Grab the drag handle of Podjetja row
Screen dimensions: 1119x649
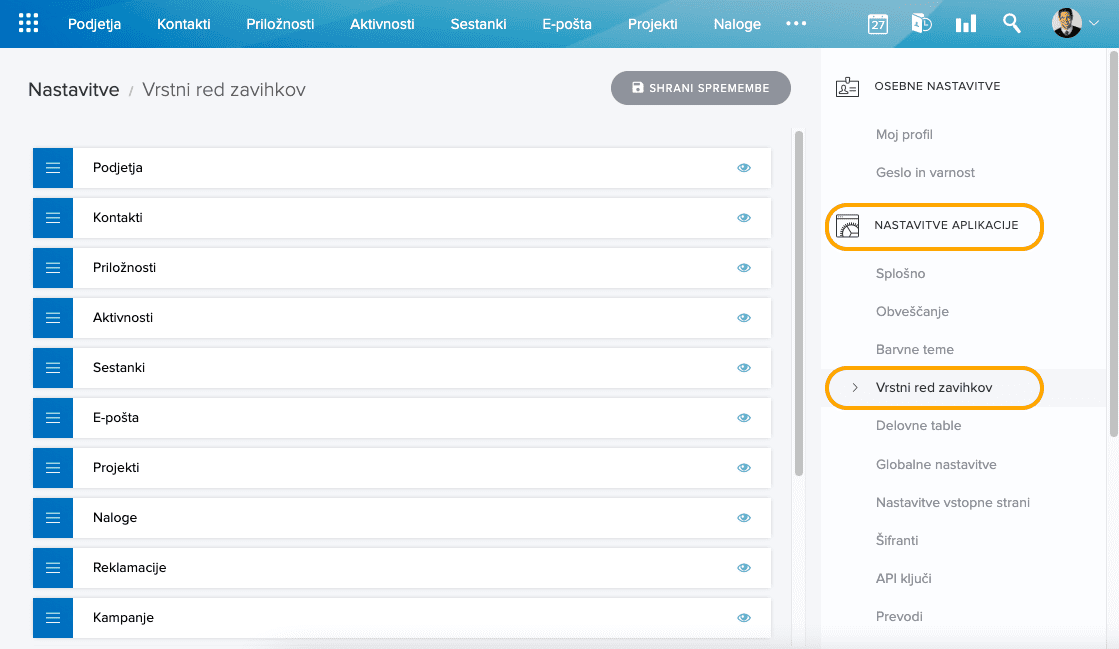click(52, 167)
